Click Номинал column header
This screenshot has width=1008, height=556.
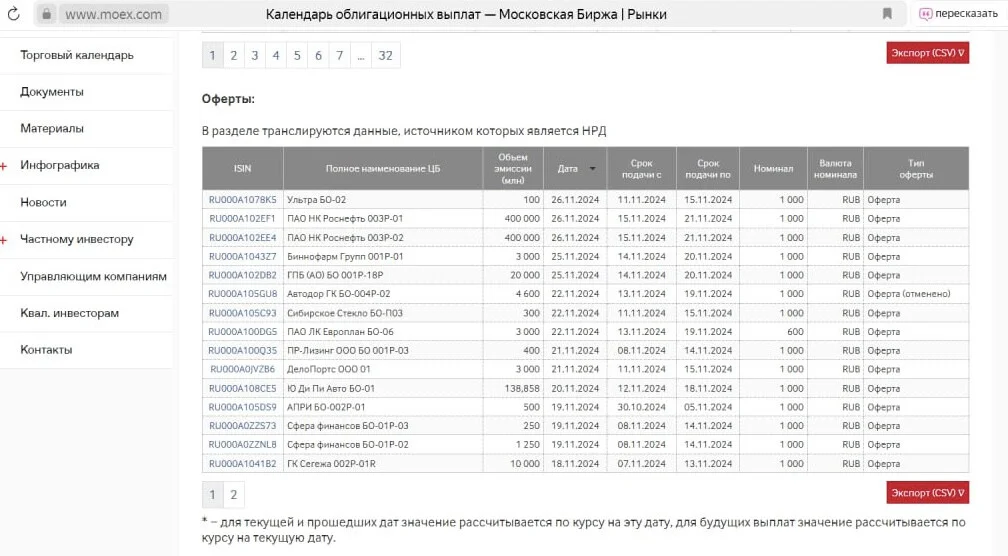pos(773,168)
